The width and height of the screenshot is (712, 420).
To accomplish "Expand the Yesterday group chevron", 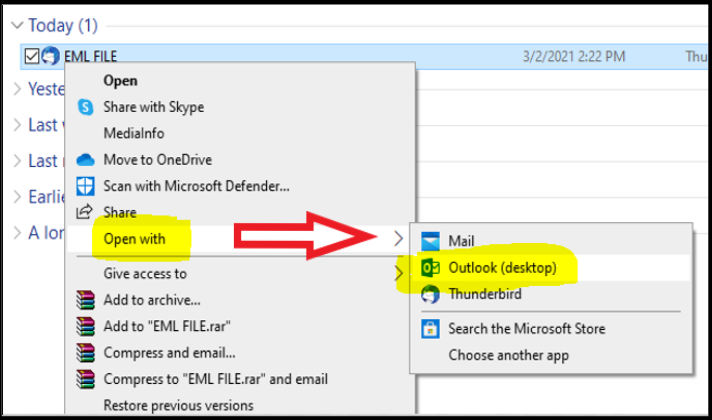I will (x=17, y=89).
